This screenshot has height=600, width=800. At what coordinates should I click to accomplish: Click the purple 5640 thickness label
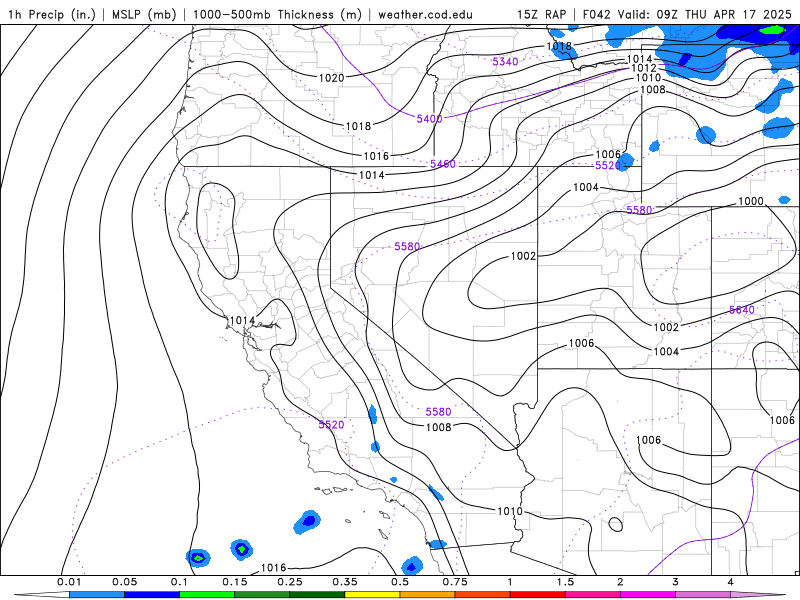pos(742,310)
